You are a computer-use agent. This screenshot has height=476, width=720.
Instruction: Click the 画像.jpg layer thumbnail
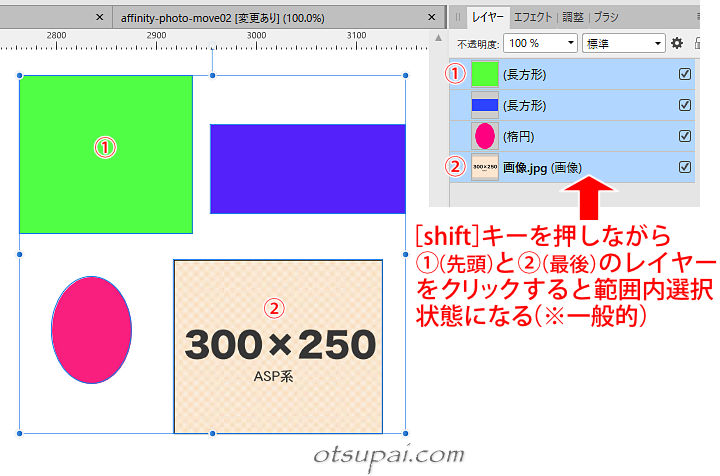pos(485,167)
